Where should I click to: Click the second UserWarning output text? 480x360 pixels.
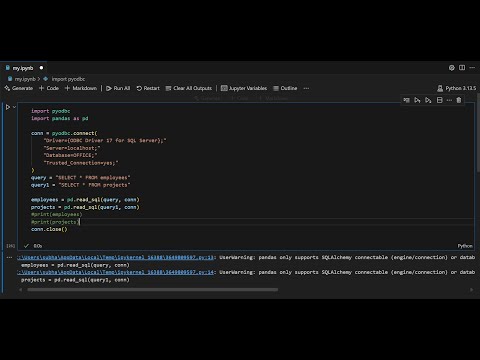pos(347,272)
